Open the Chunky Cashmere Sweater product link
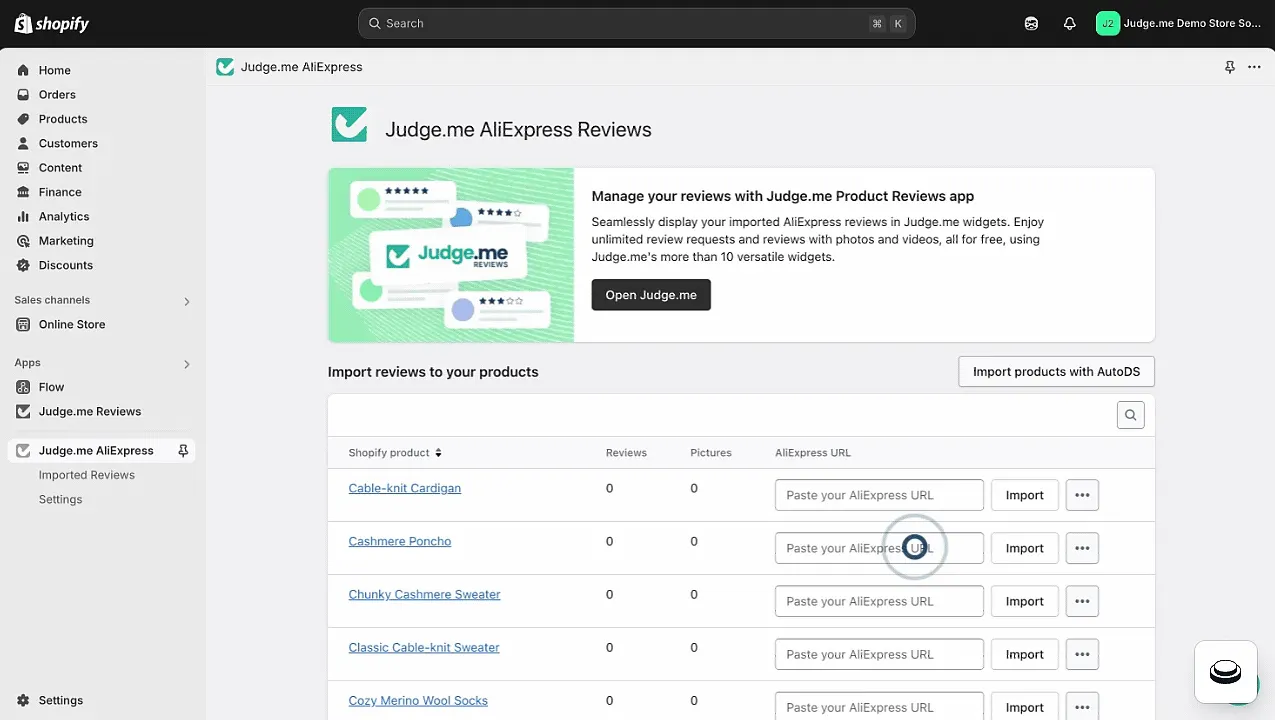The width and height of the screenshot is (1275, 720). (x=424, y=594)
